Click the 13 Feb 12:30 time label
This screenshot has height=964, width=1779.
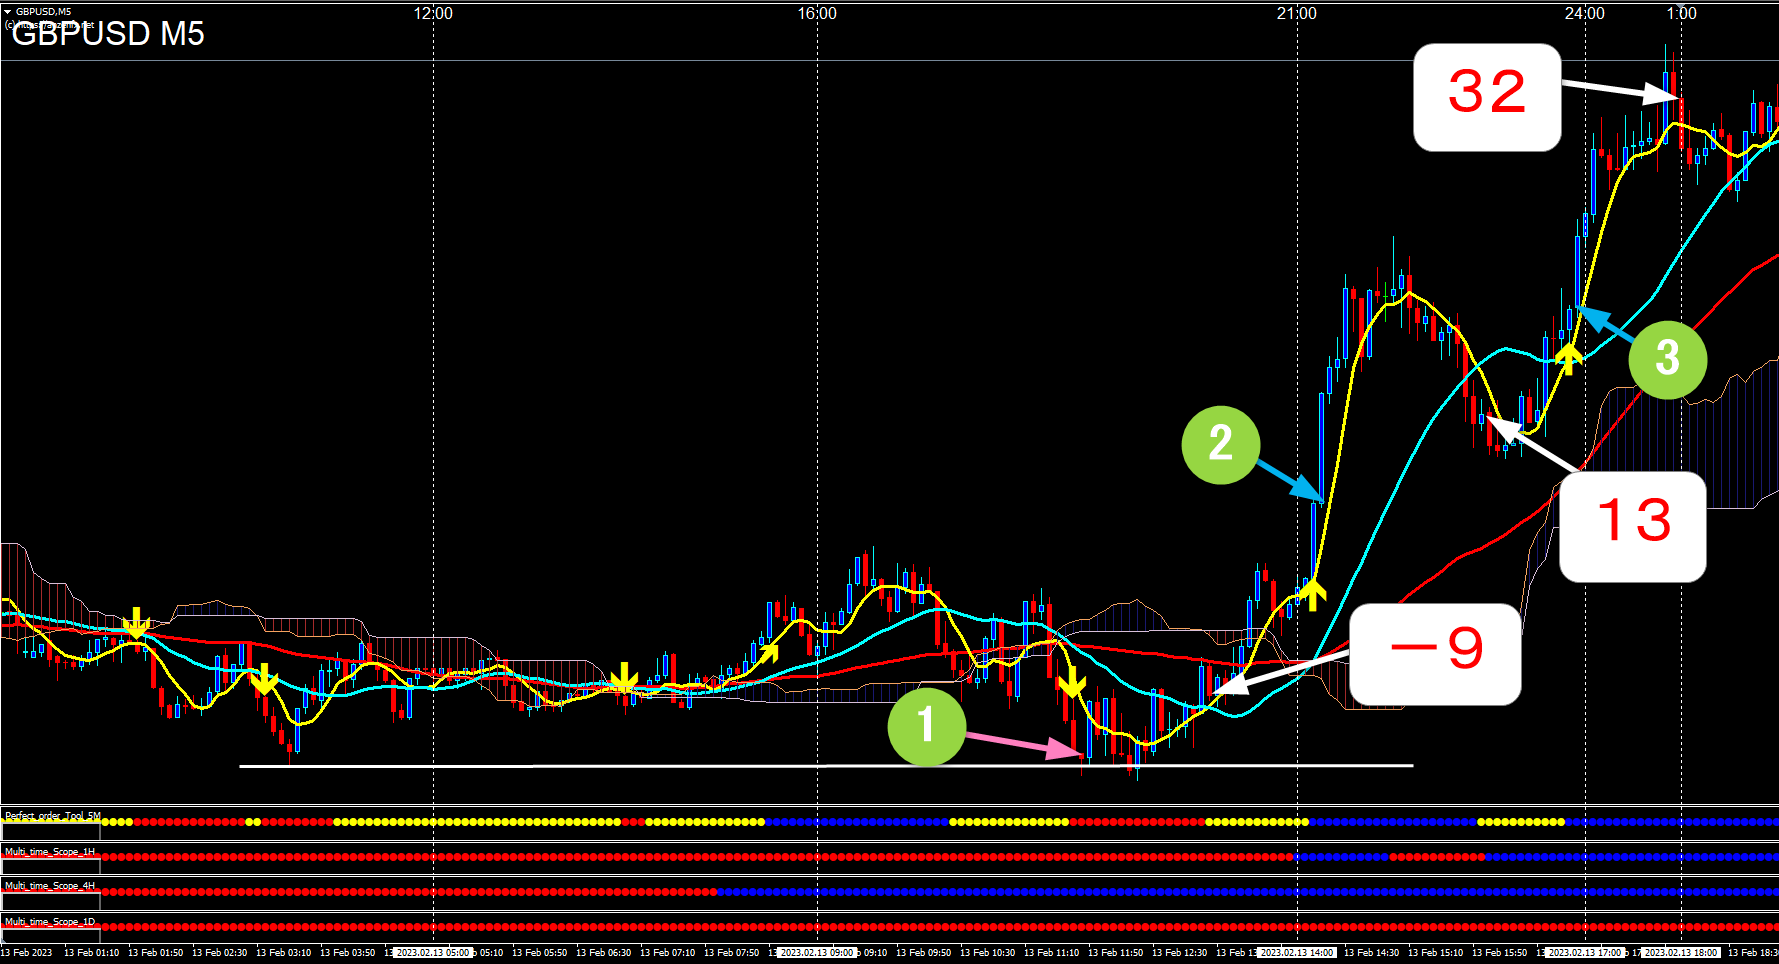coord(1179,953)
